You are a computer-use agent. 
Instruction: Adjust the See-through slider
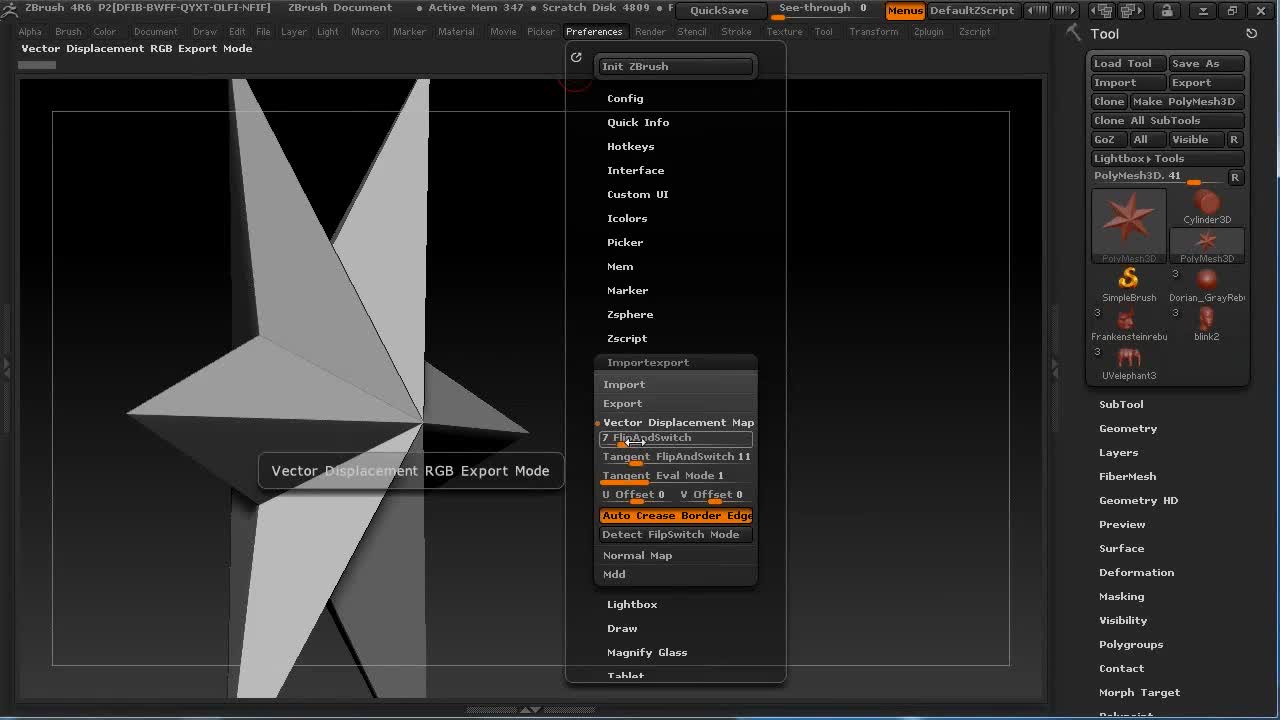pyautogui.click(x=822, y=9)
